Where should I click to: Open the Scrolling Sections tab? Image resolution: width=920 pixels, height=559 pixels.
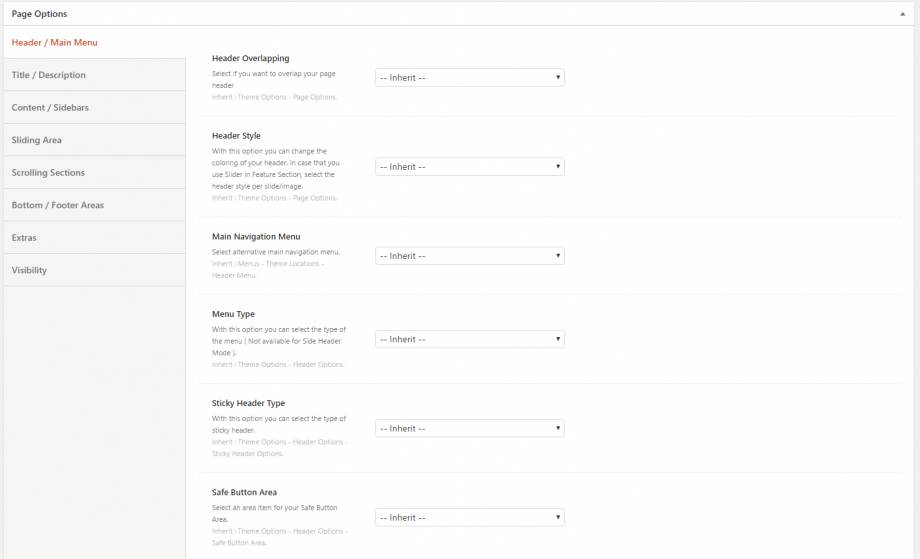(48, 173)
